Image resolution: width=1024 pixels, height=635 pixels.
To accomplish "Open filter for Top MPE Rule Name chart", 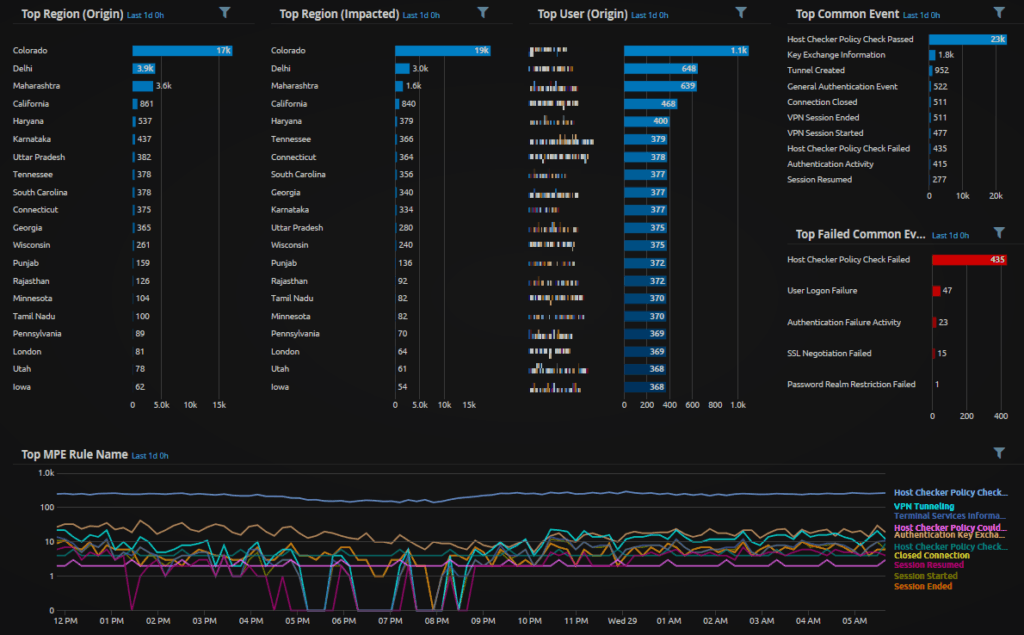I will (x=998, y=453).
